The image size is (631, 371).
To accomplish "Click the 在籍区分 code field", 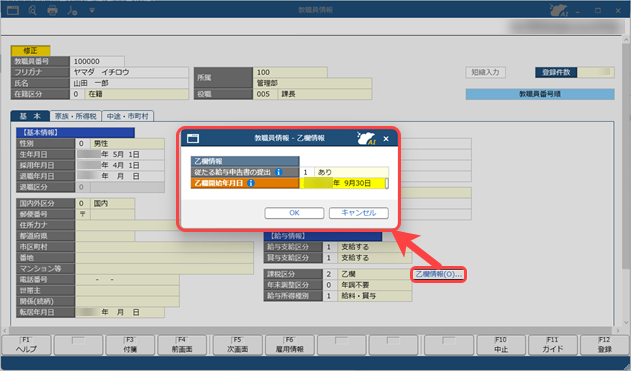I will coord(77,94).
